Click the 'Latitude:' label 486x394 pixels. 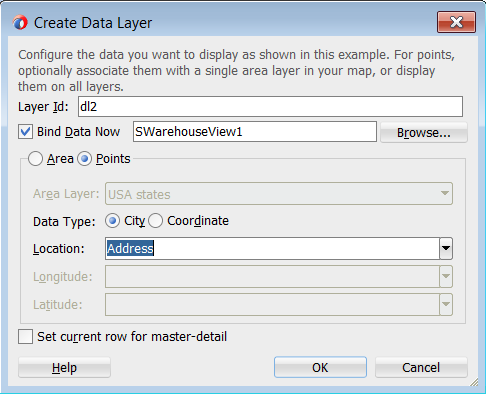point(58,305)
